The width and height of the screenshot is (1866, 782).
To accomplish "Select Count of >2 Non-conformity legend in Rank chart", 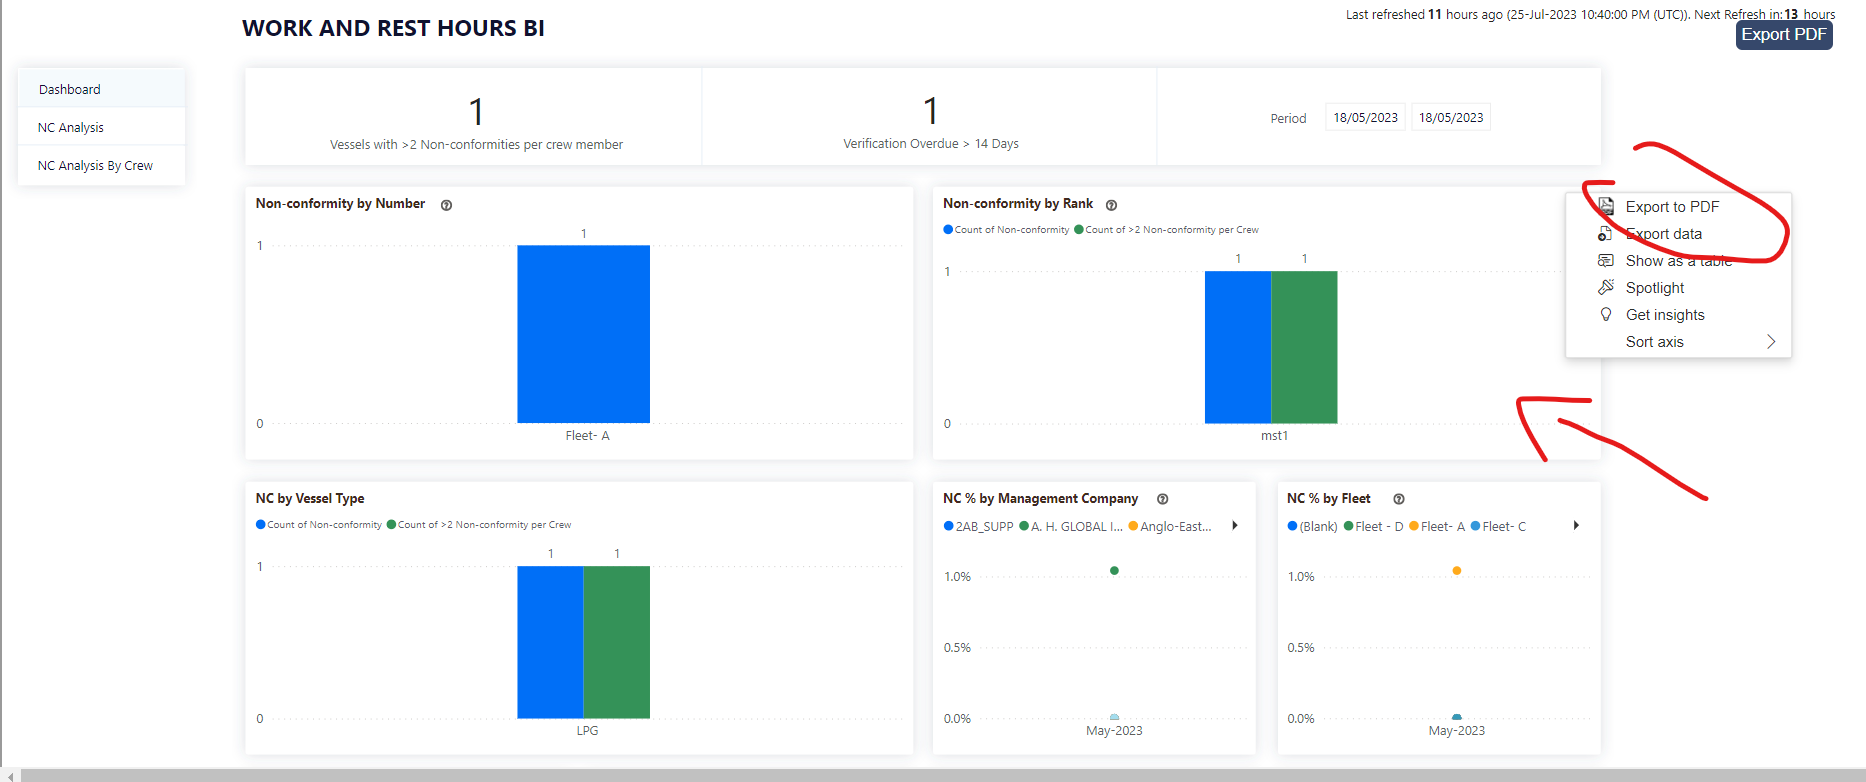I will pos(1166,230).
